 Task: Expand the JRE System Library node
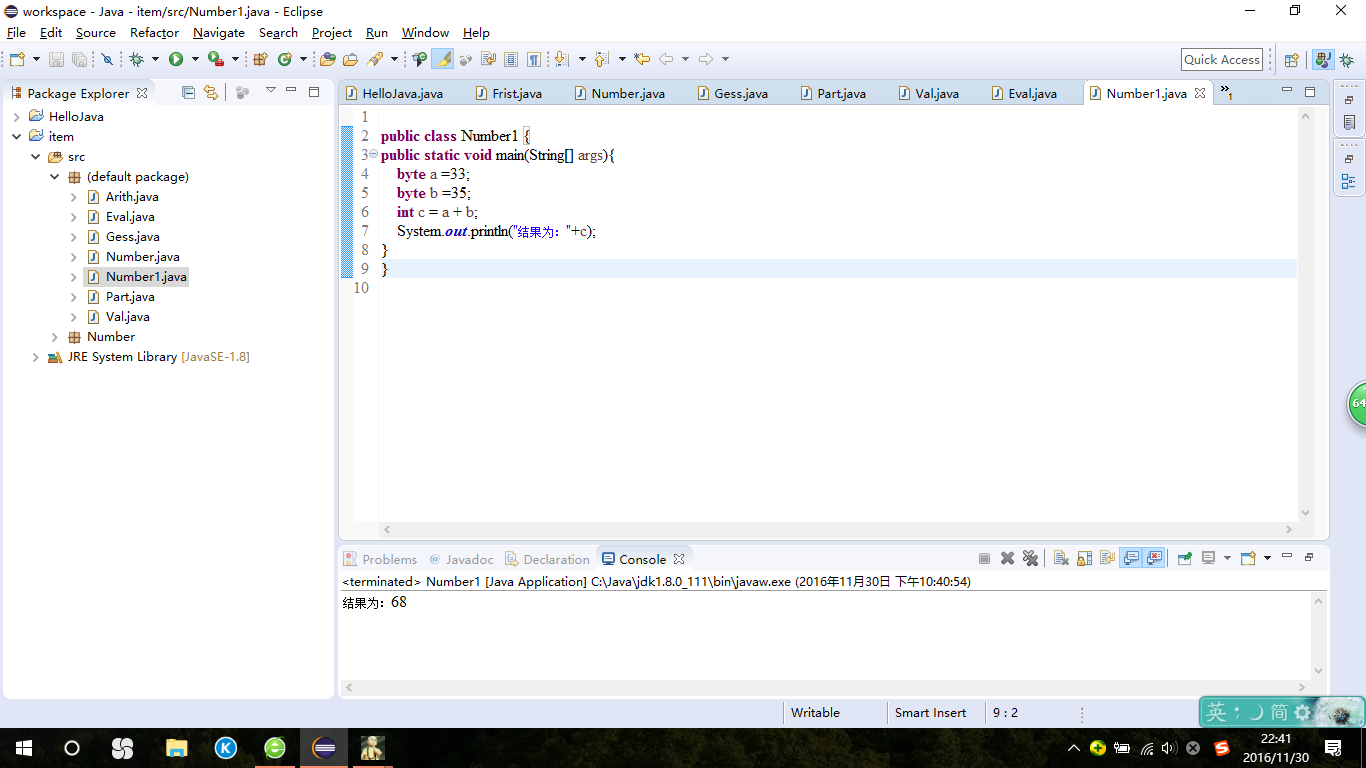tap(35, 356)
